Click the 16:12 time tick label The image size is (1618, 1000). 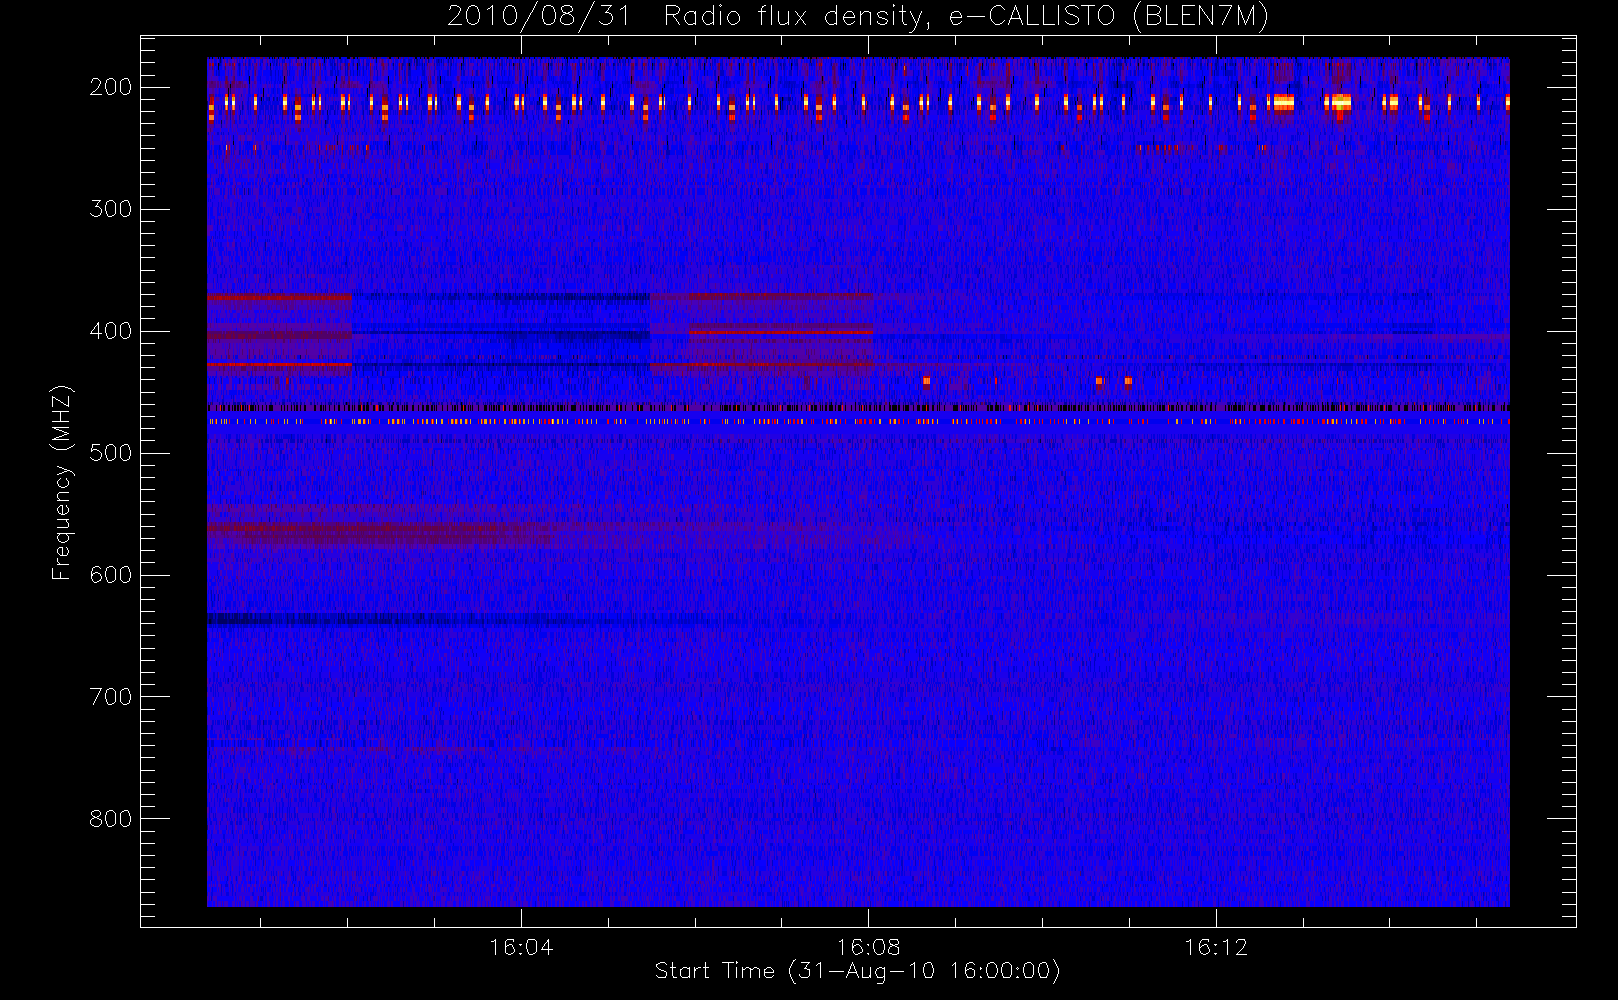pos(1217,947)
